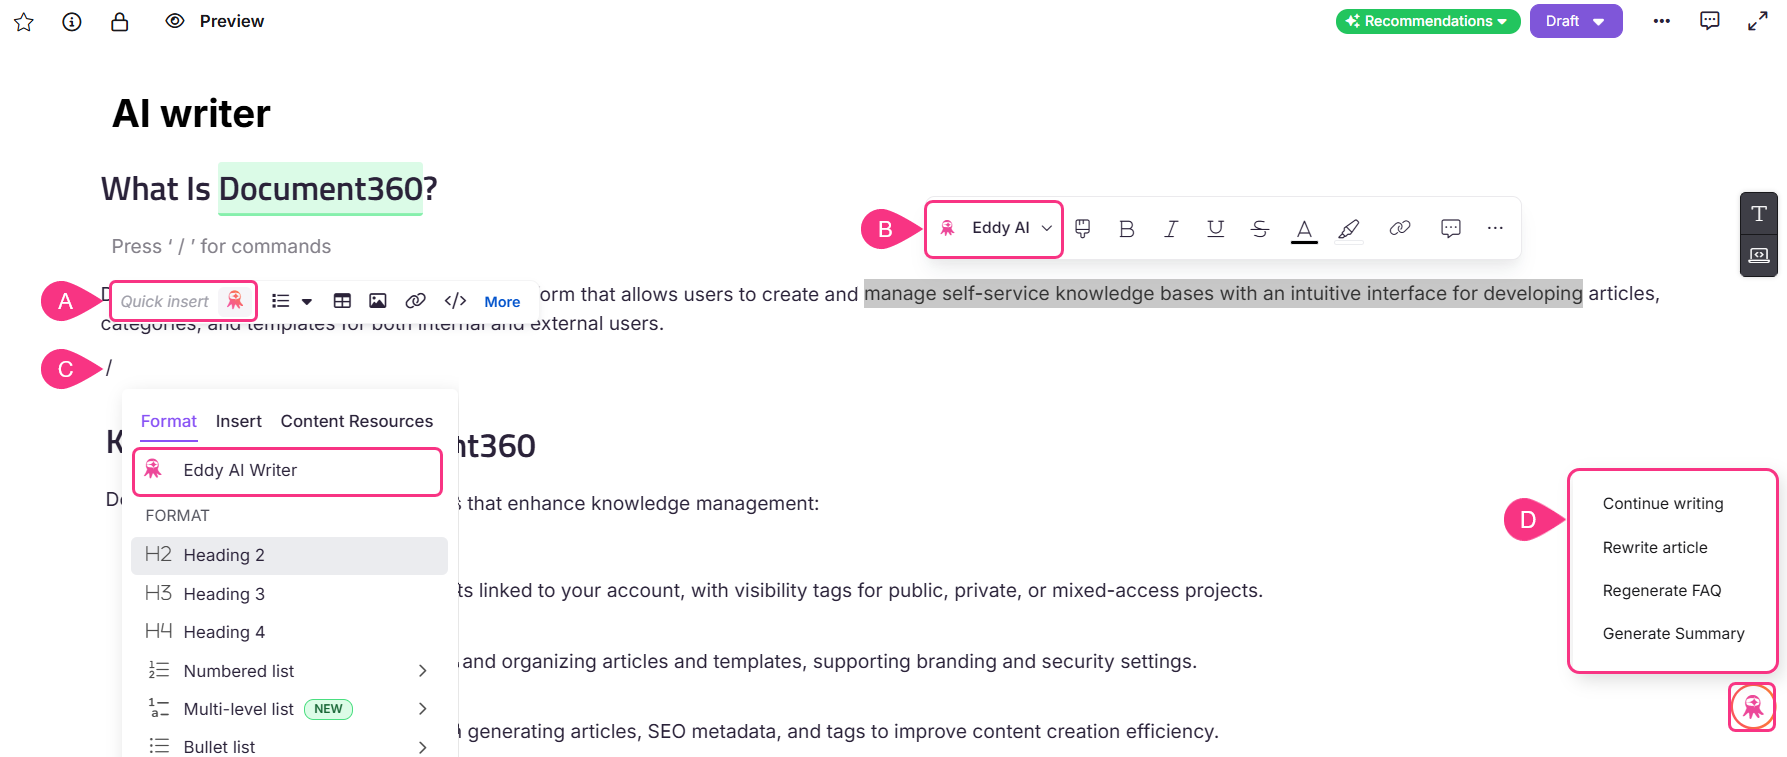Open the Recommendations dropdown

tap(1427, 21)
